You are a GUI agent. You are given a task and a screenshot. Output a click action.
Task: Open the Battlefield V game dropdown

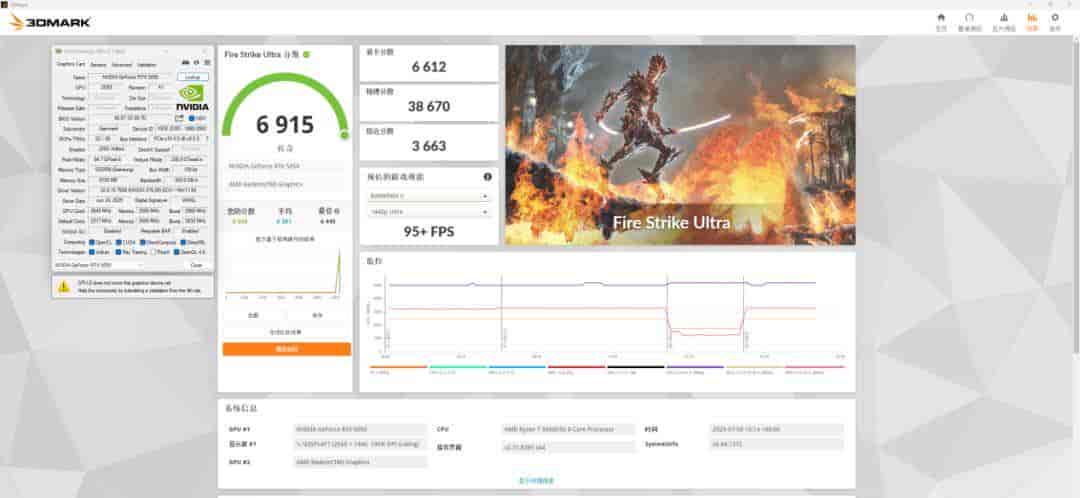(428, 196)
